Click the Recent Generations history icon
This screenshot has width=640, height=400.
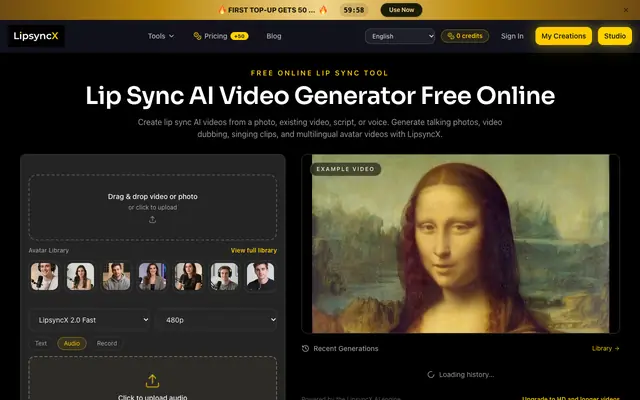pos(305,349)
